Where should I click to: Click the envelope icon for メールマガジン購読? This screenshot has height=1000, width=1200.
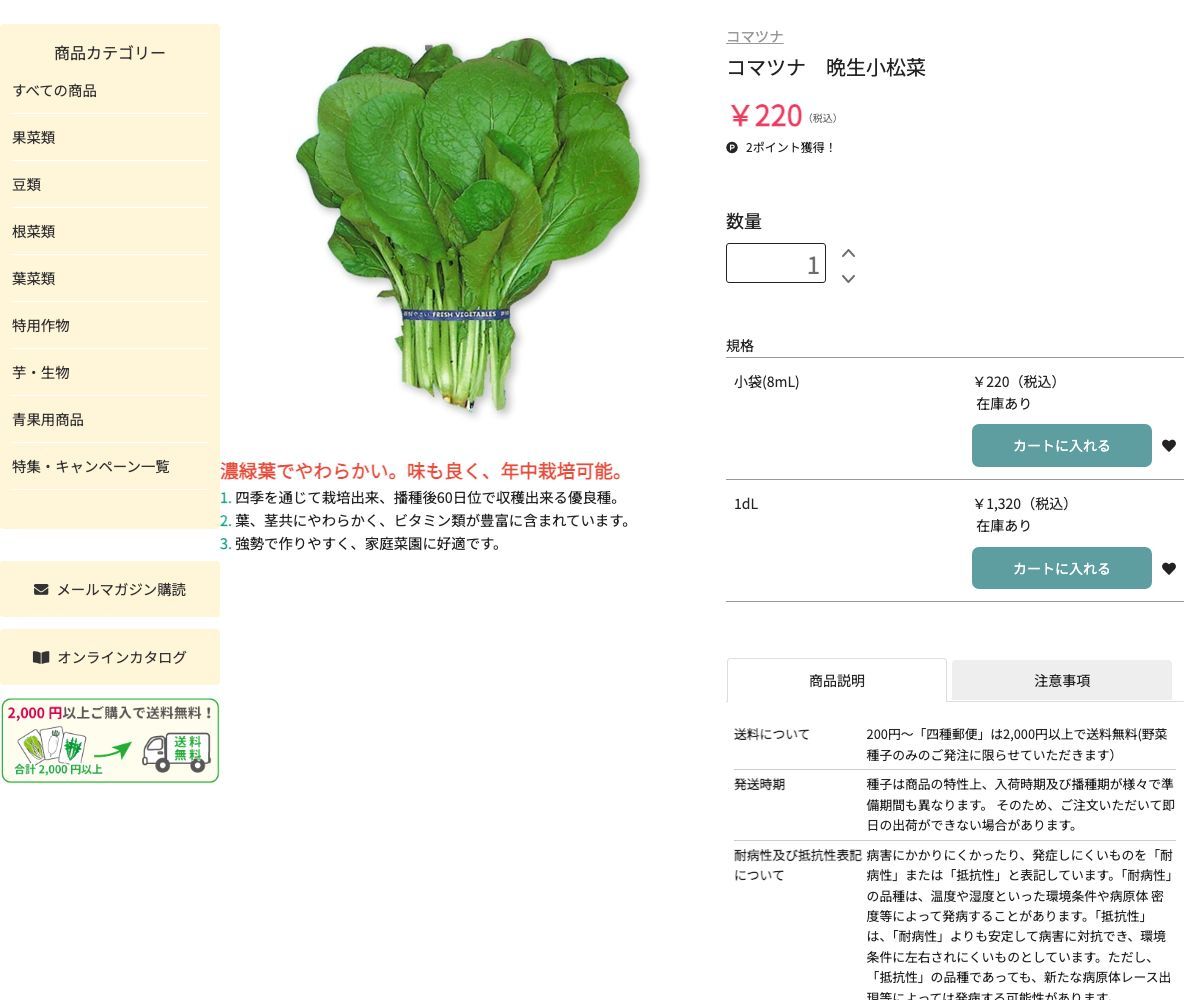pos(41,589)
